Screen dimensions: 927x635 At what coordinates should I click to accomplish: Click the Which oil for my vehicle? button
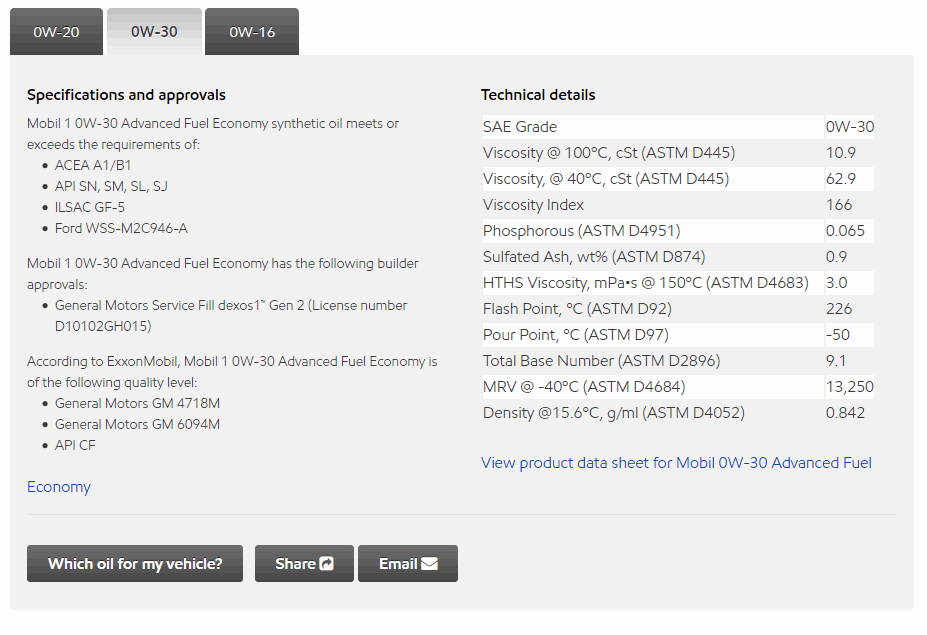pos(135,563)
